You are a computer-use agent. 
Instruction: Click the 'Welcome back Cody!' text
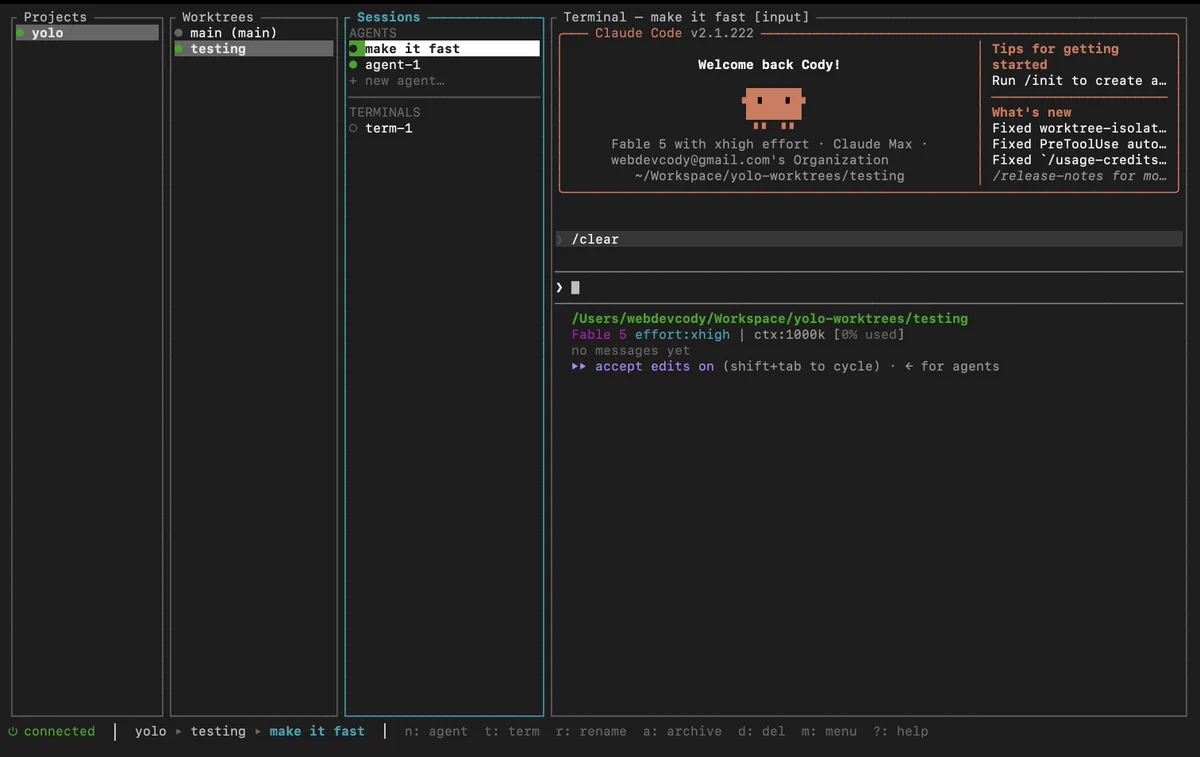769,65
